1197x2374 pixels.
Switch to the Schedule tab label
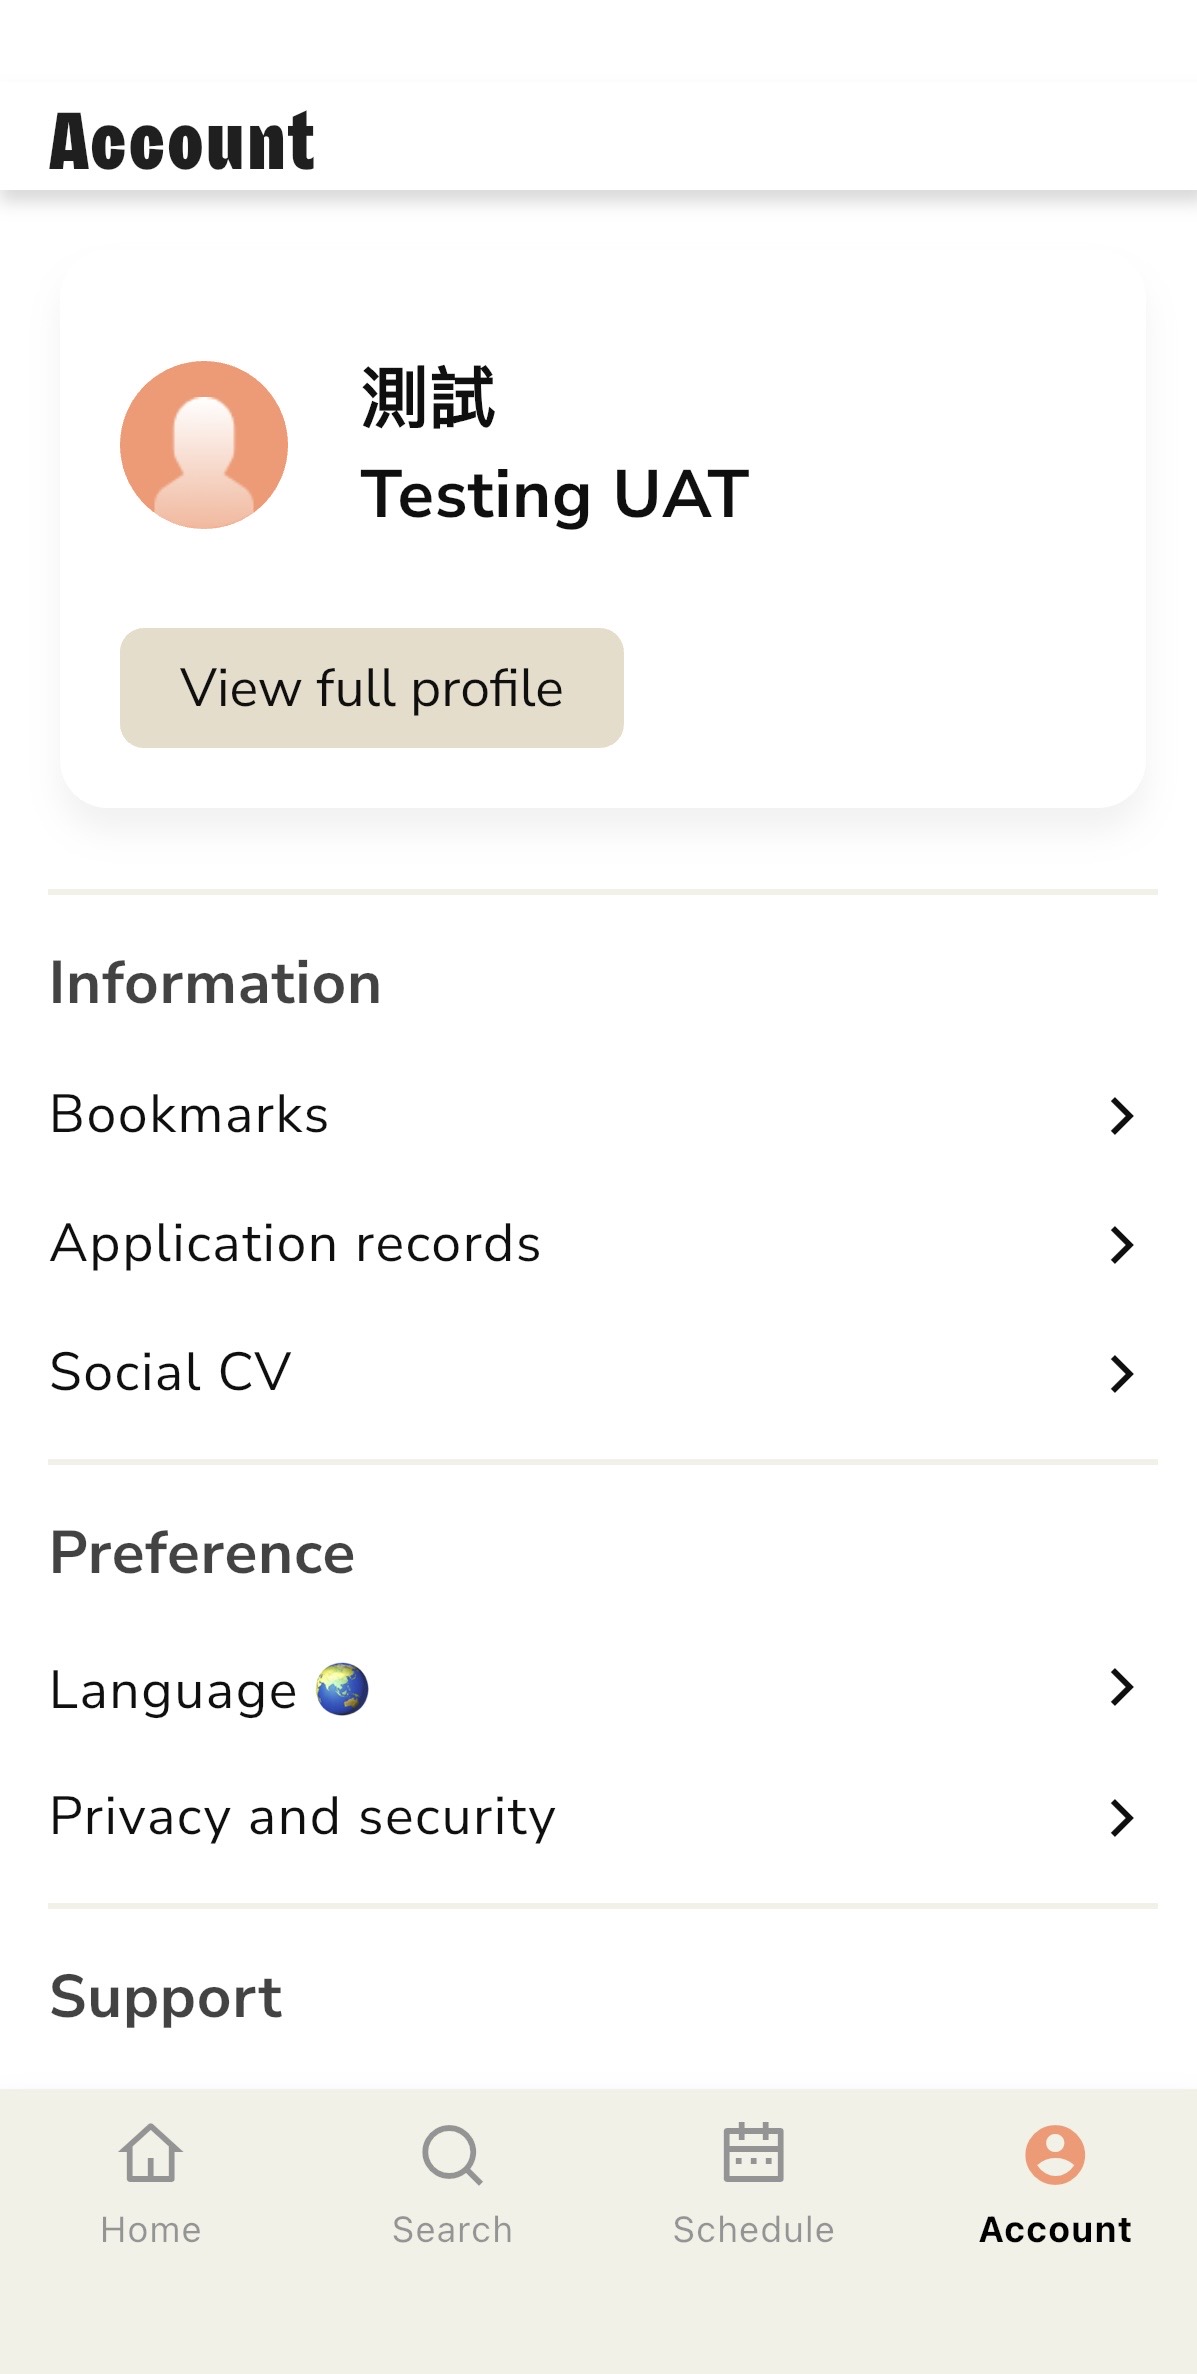point(753,2230)
